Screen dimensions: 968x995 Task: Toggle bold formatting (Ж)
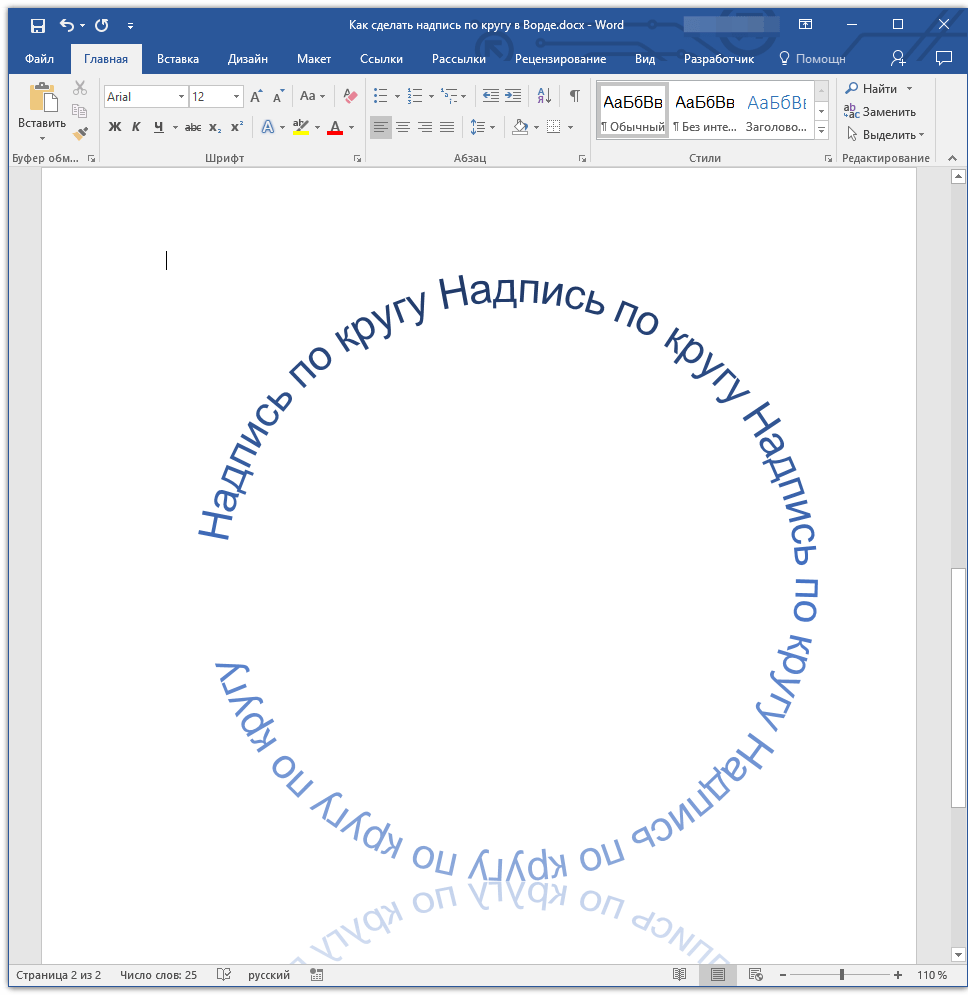pos(114,127)
